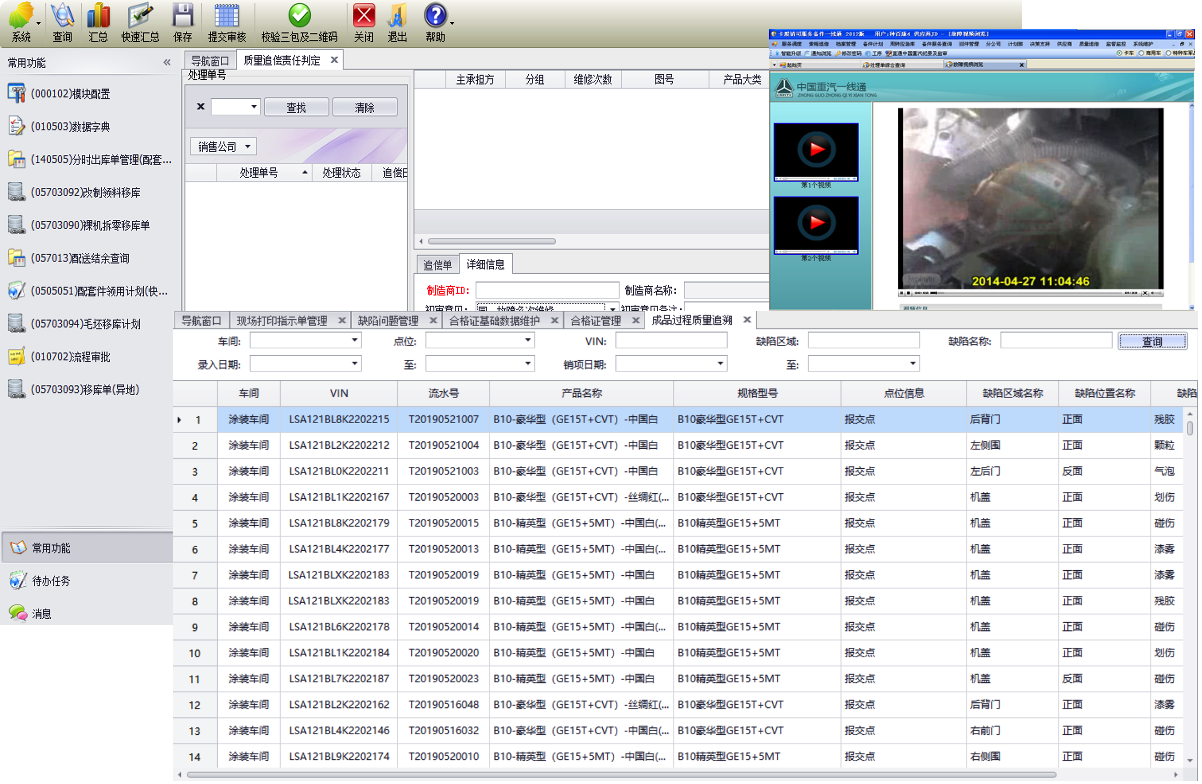
Task: Open the 车间 filter dropdown
Action: [355, 341]
